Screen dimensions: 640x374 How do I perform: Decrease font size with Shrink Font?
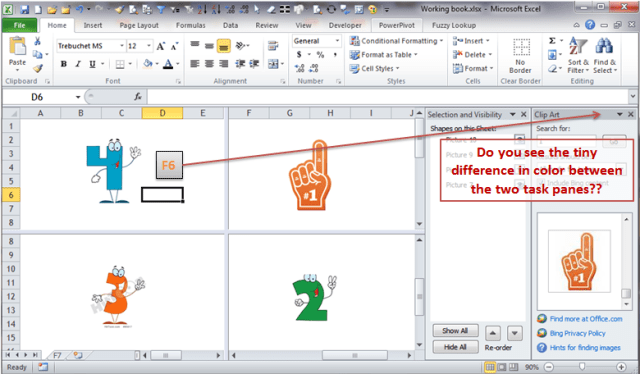(174, 46)
